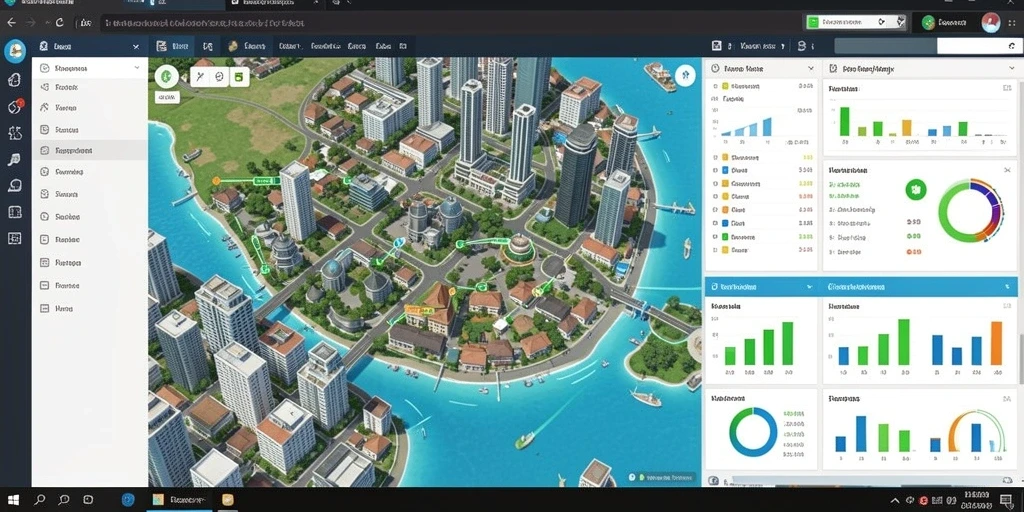Toggle checkbox beside the green legend row
The width and height of the screenshot is (1024, 512).
725,236
